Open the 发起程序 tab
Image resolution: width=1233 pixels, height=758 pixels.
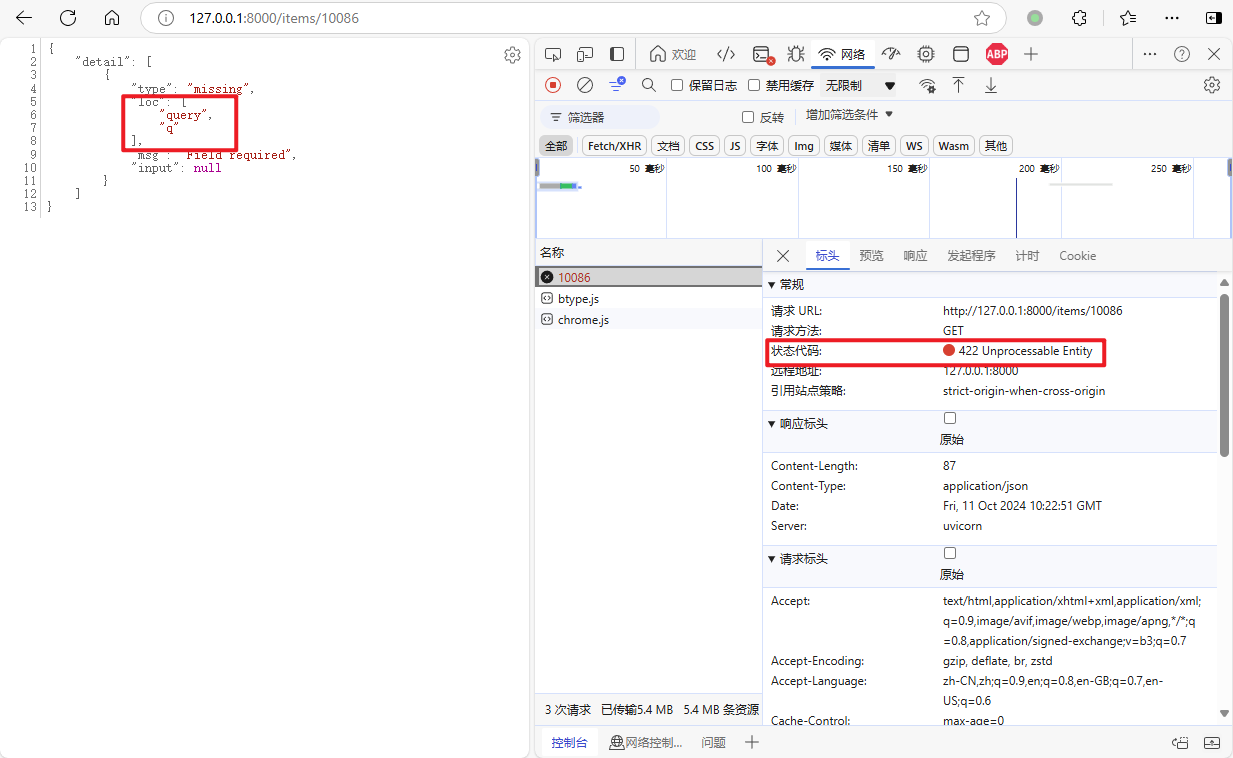click(971, 256)
